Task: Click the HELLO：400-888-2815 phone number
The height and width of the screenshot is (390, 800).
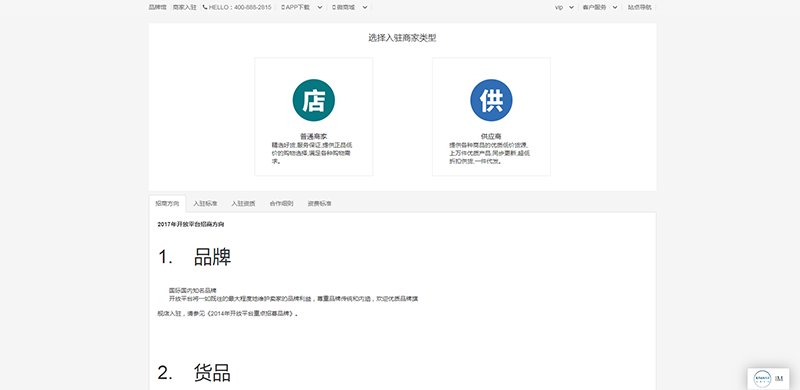Action: point(240,7)
